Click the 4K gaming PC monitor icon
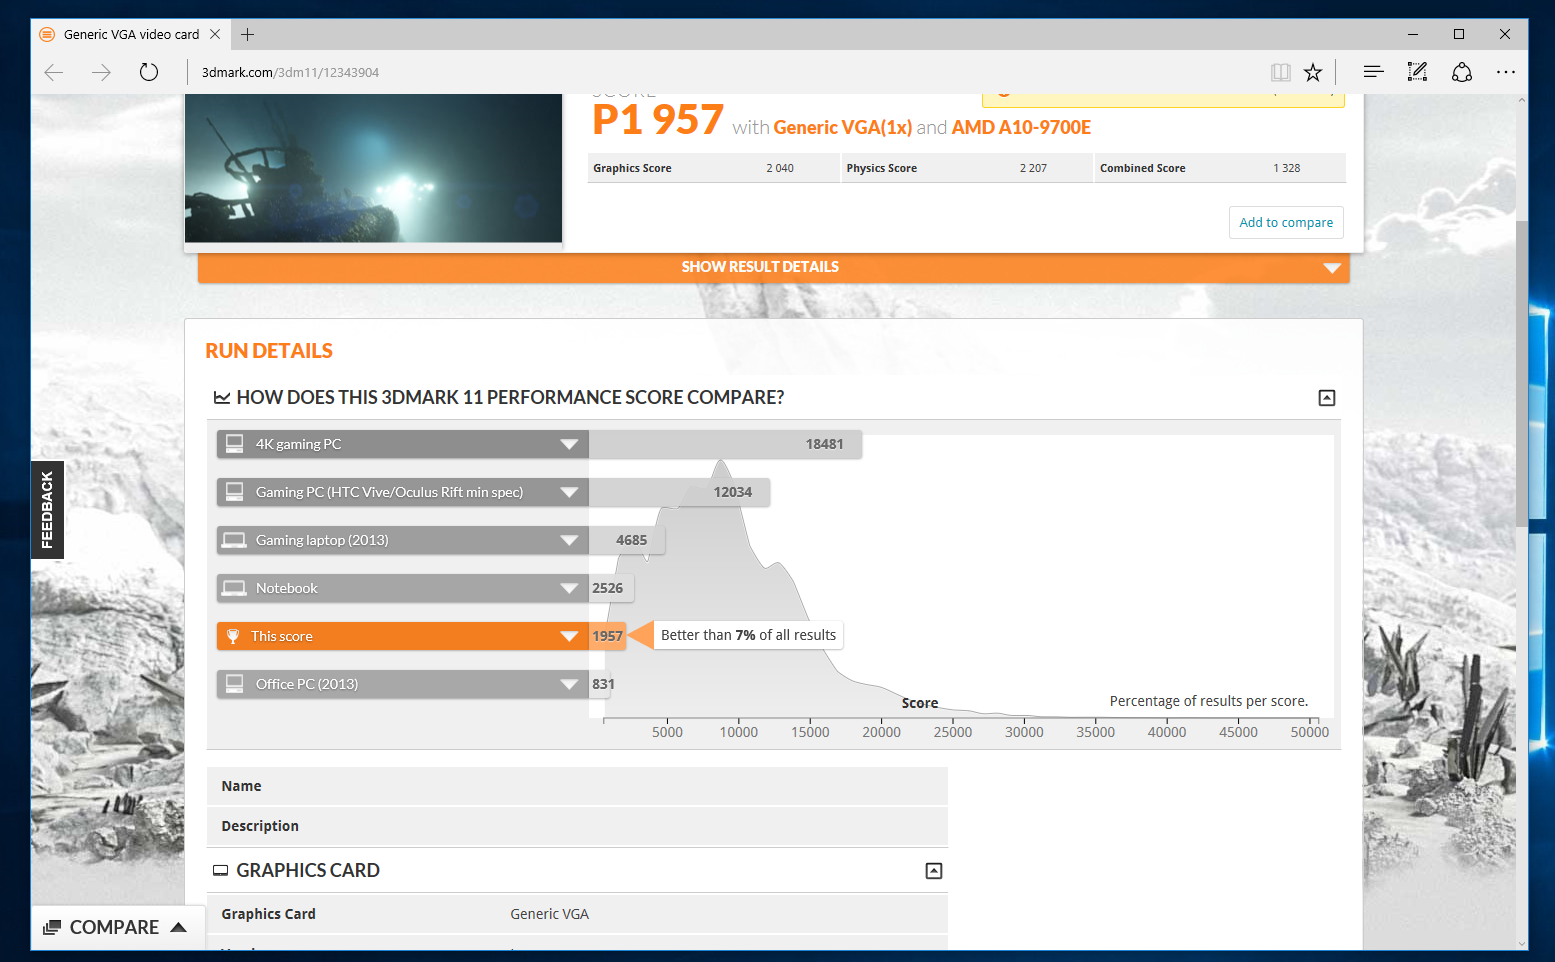Viewport: 1555px width, 962px height. click(x=235, y=443)
